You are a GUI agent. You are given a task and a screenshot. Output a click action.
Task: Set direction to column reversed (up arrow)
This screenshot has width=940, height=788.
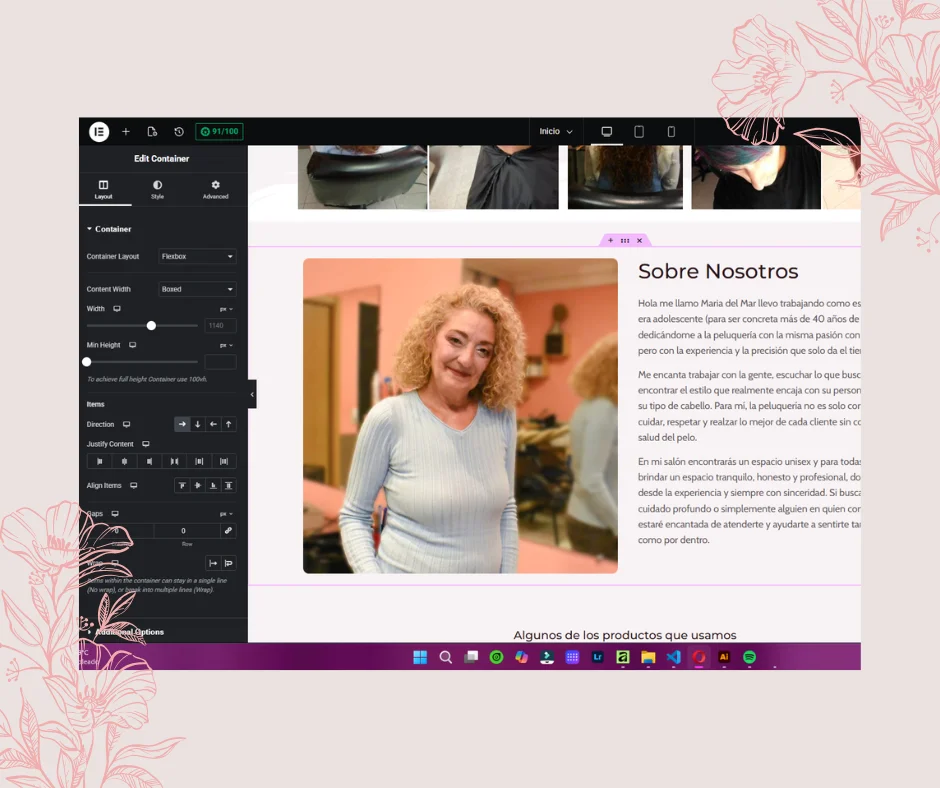228,424
